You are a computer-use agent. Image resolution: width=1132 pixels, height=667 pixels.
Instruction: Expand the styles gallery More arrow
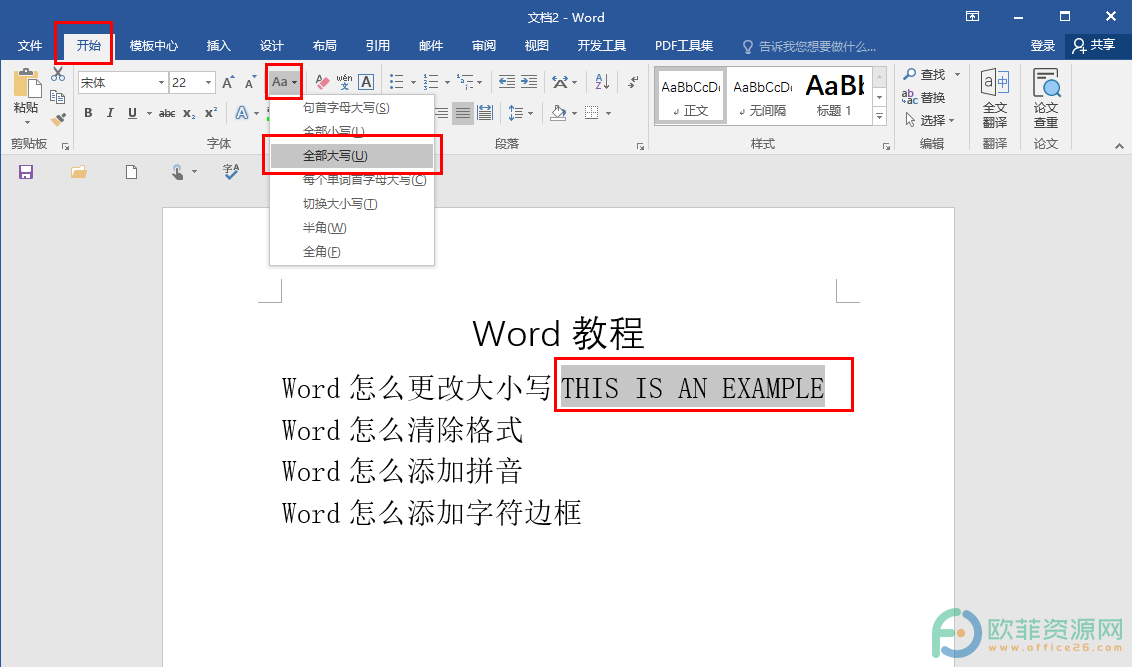click(879, 115)
